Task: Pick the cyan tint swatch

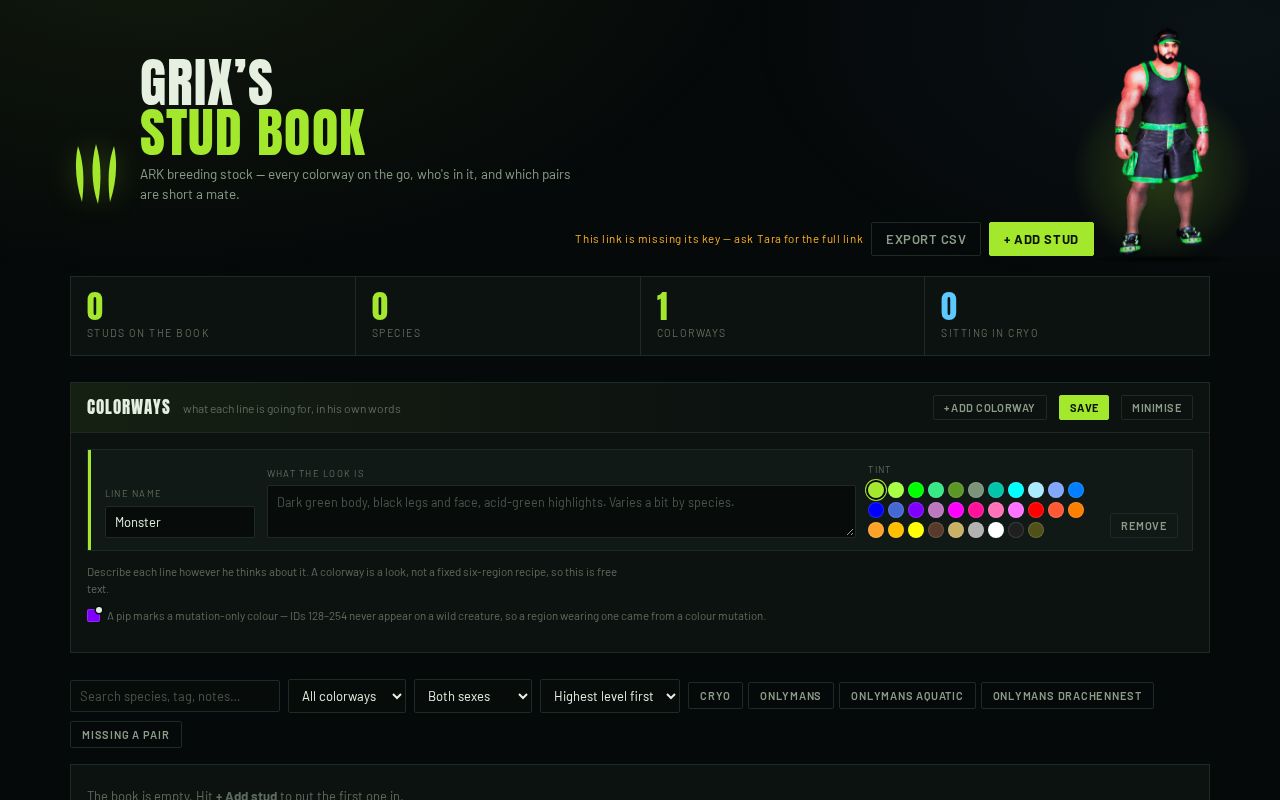Action: [1016, 490]
